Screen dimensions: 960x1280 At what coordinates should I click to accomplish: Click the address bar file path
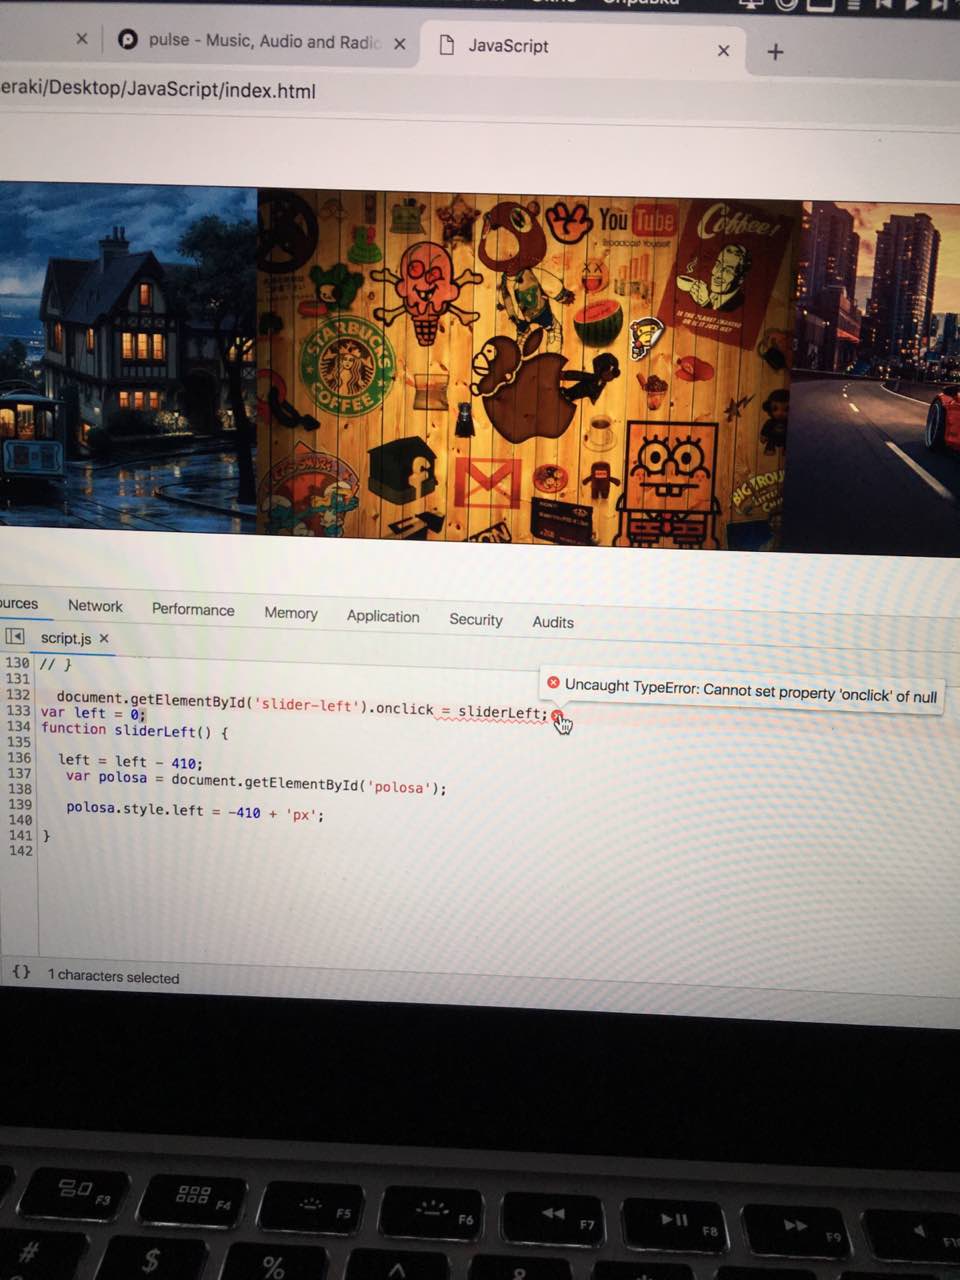158,90
